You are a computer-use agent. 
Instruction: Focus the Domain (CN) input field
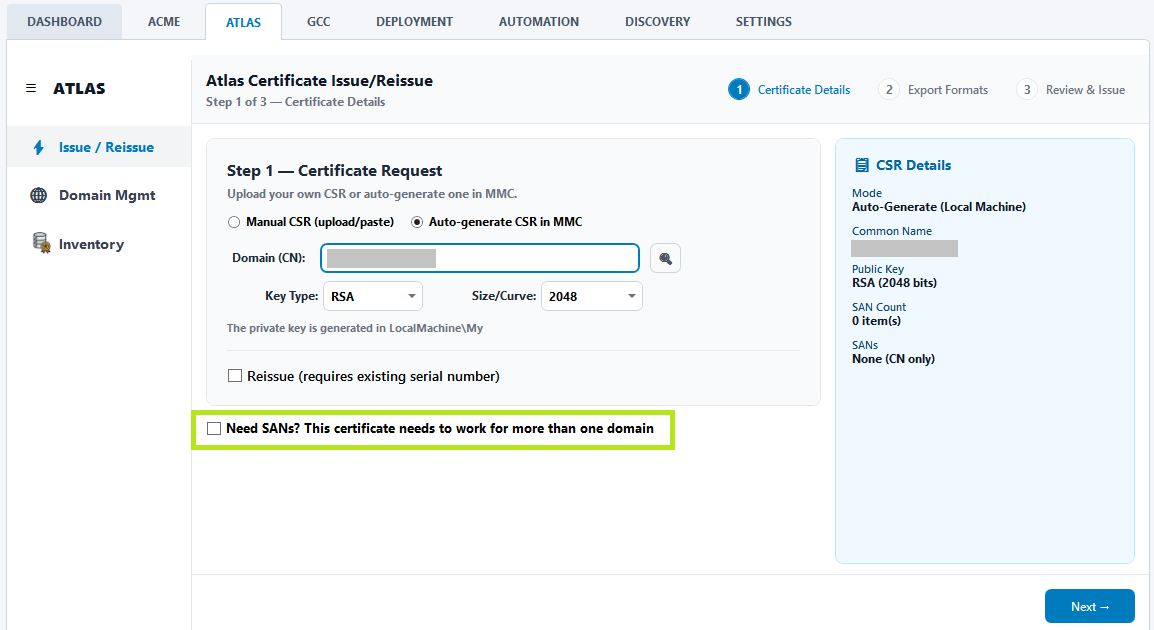480,258
